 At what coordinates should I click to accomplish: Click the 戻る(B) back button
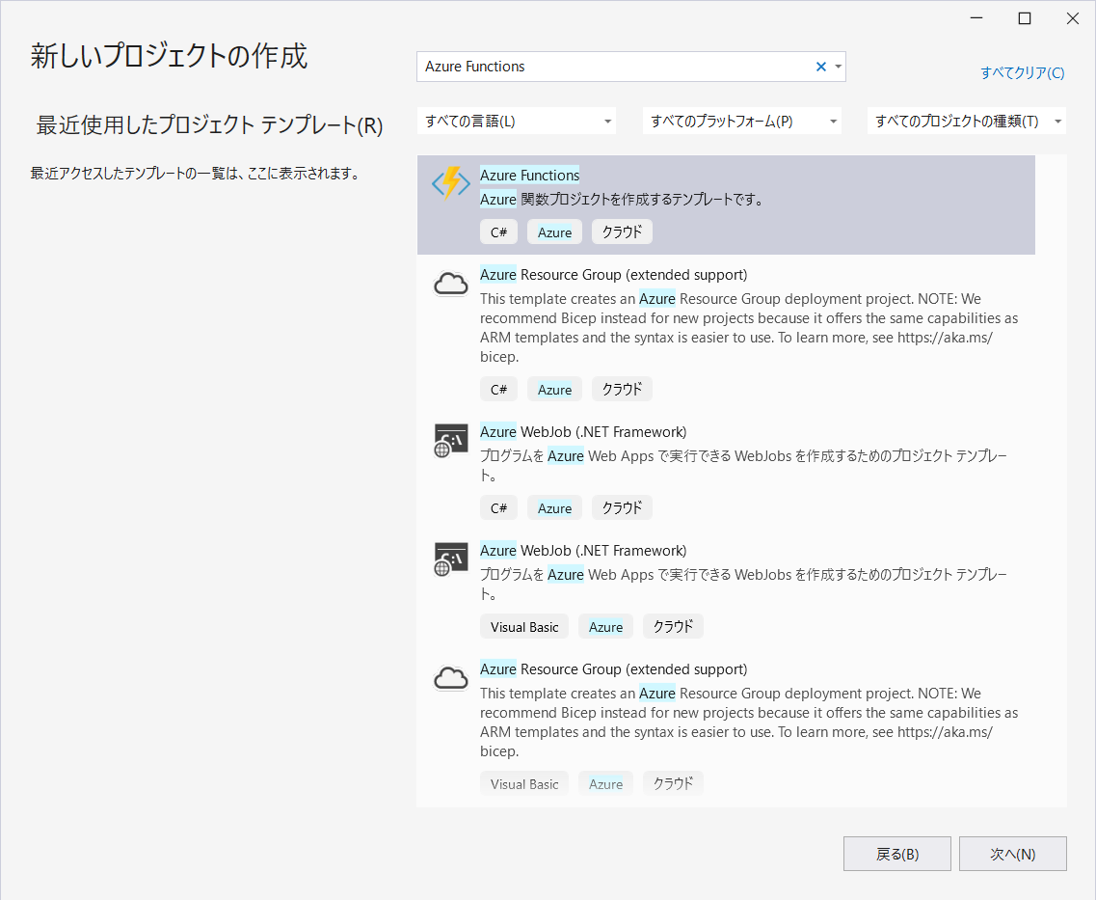897,854
